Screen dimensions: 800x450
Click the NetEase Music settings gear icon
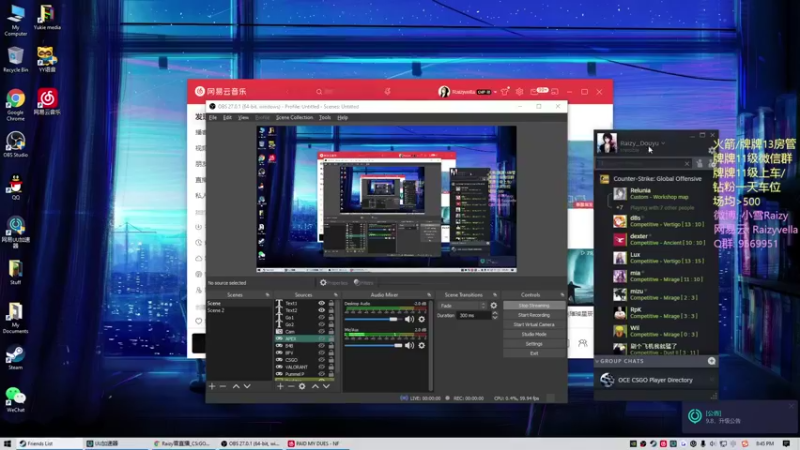[519, 92]
